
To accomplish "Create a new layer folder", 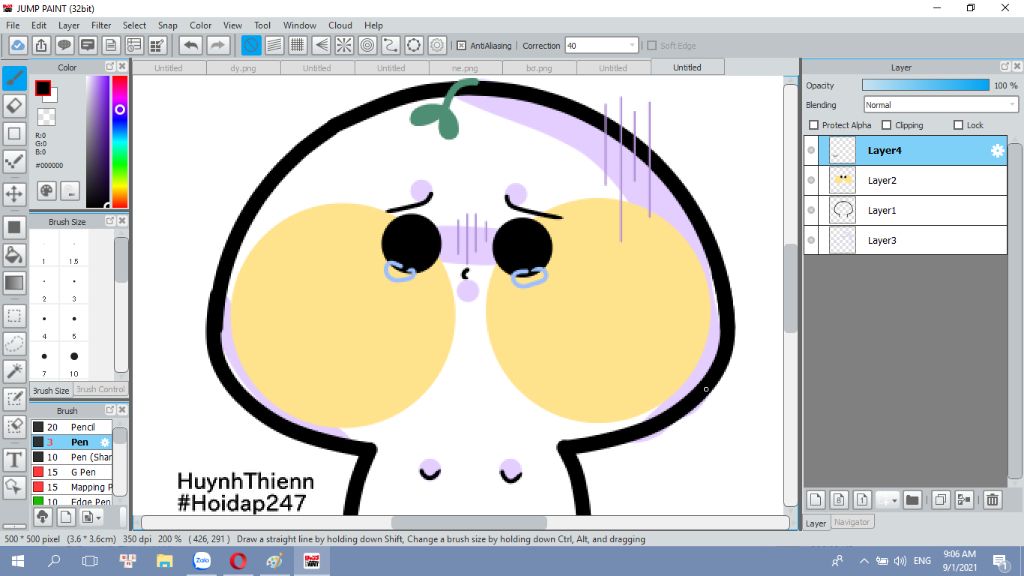I will click(x=912, y=500).
